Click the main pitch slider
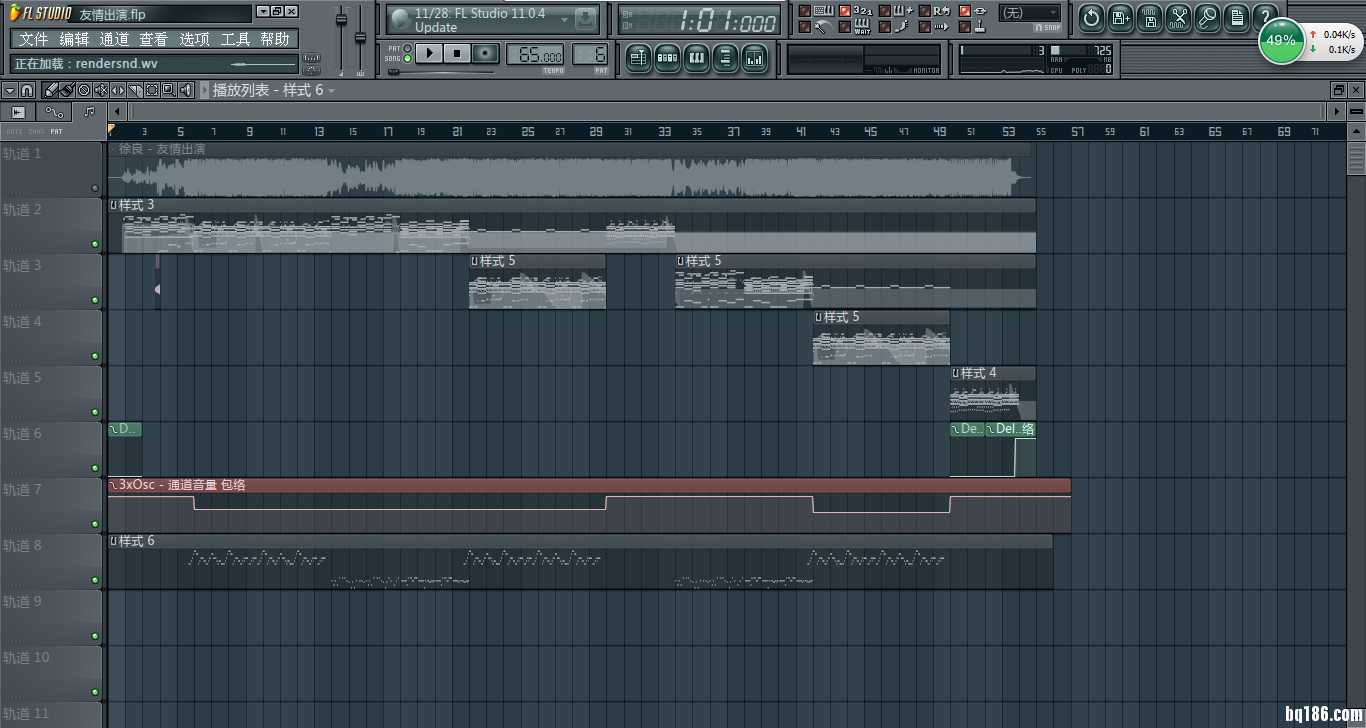Screen dimensions: 1366x728 [x=361, y=38]
